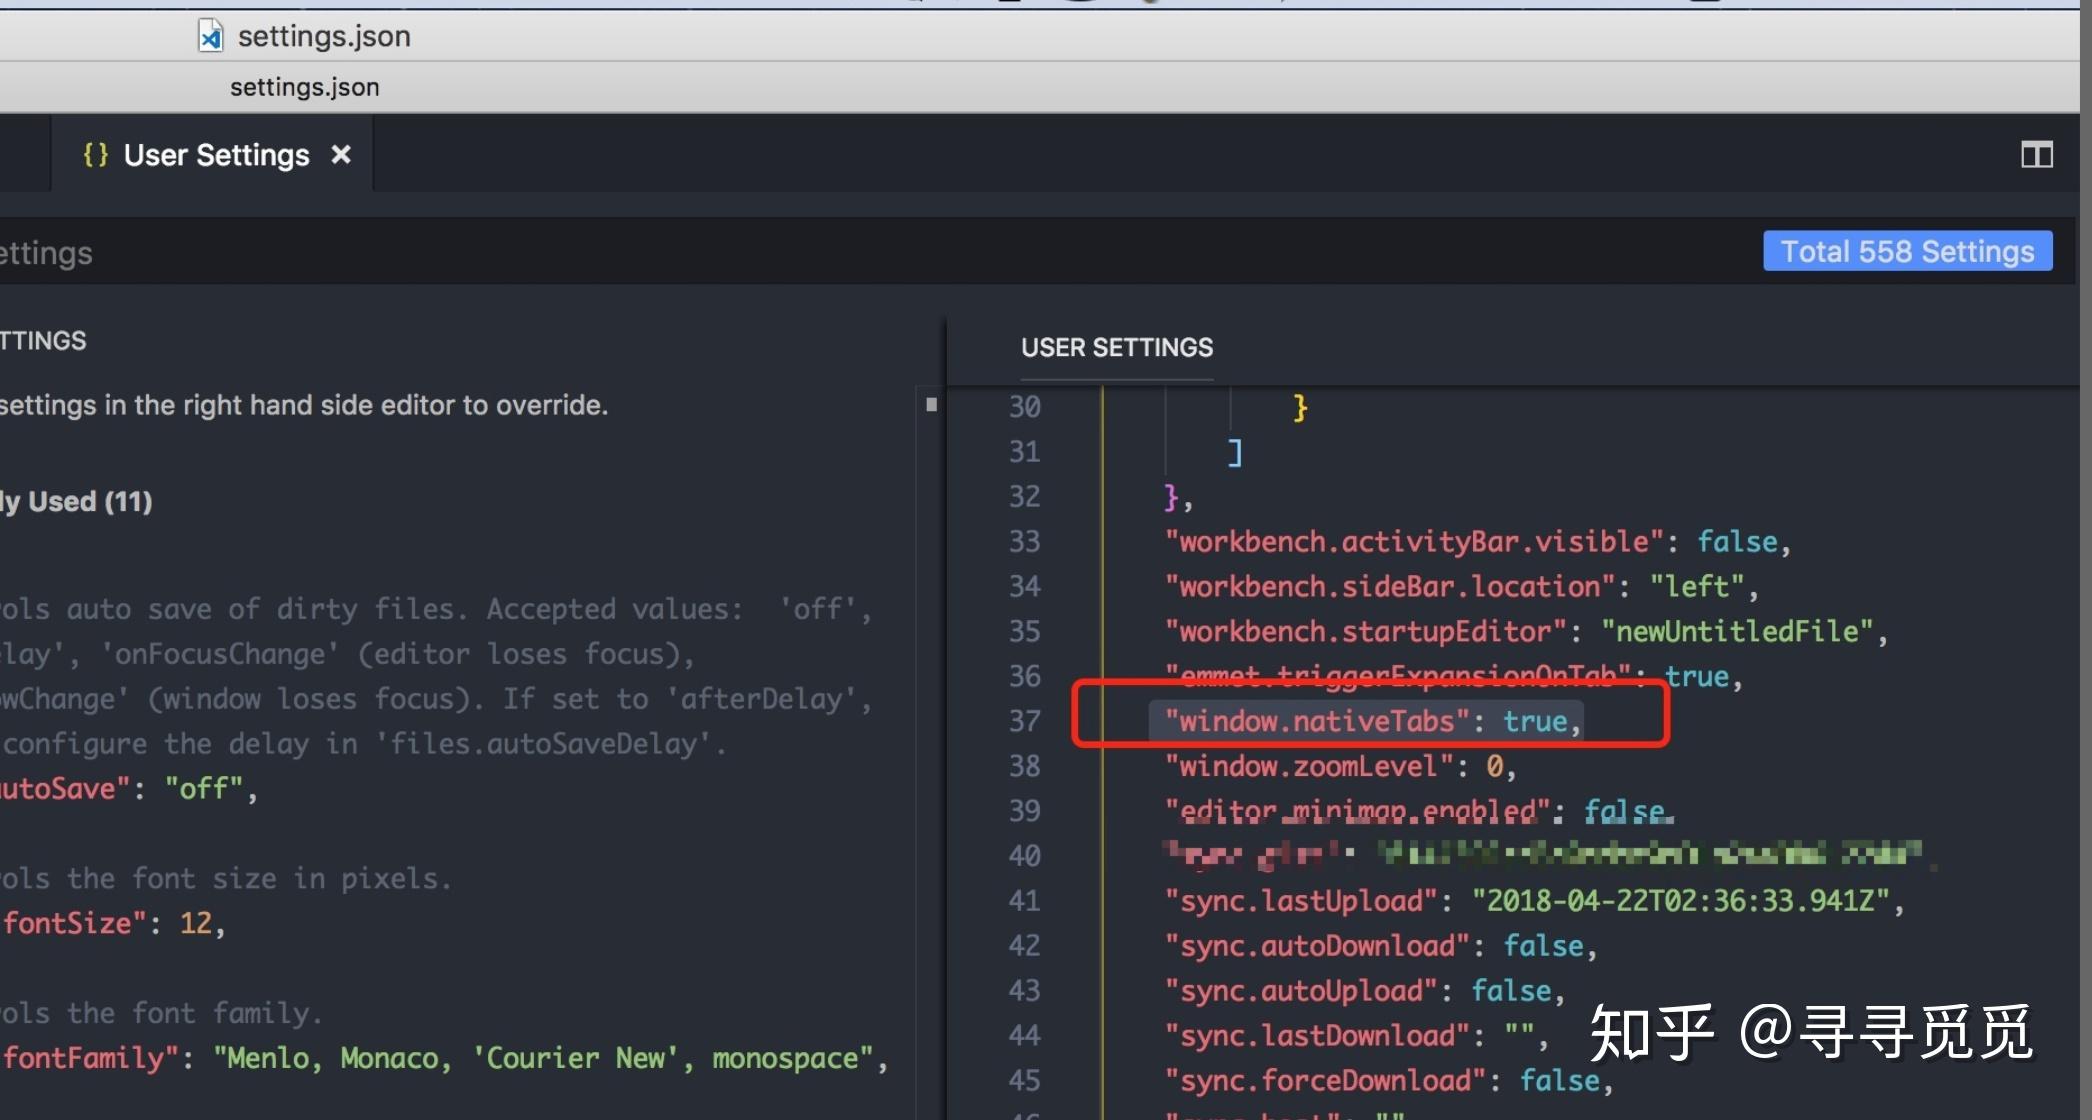Click the split editor layout icon
Screen dimensions: 2092x1120
point(2036,155)
